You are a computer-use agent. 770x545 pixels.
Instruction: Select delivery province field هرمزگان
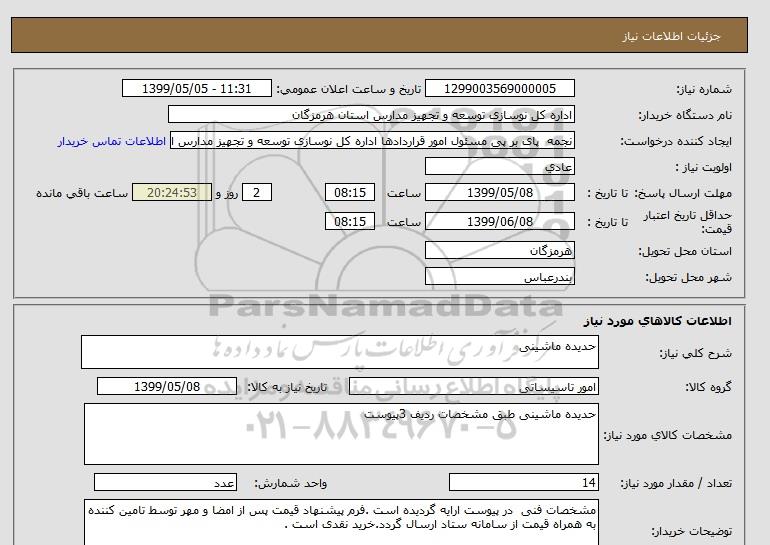click(499, 251)
